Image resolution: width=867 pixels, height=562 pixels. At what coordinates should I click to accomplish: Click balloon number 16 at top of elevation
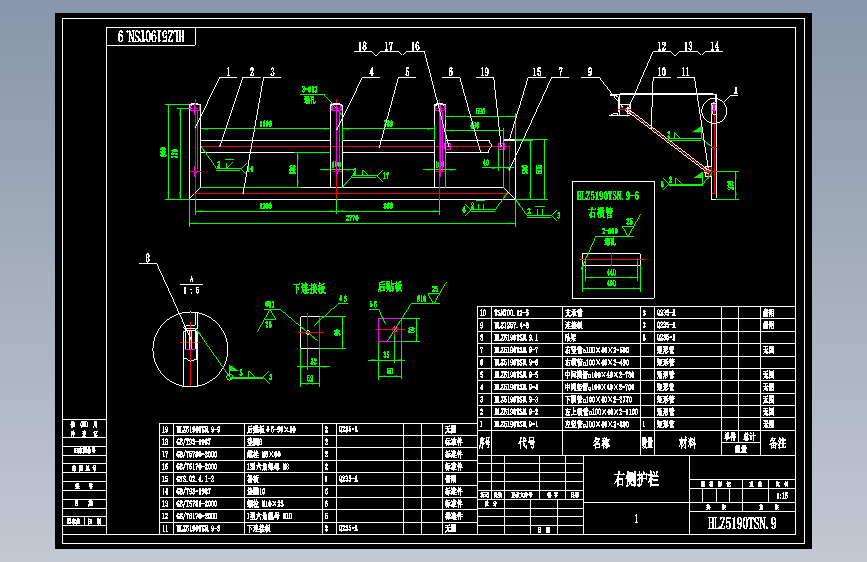(415, 46)
